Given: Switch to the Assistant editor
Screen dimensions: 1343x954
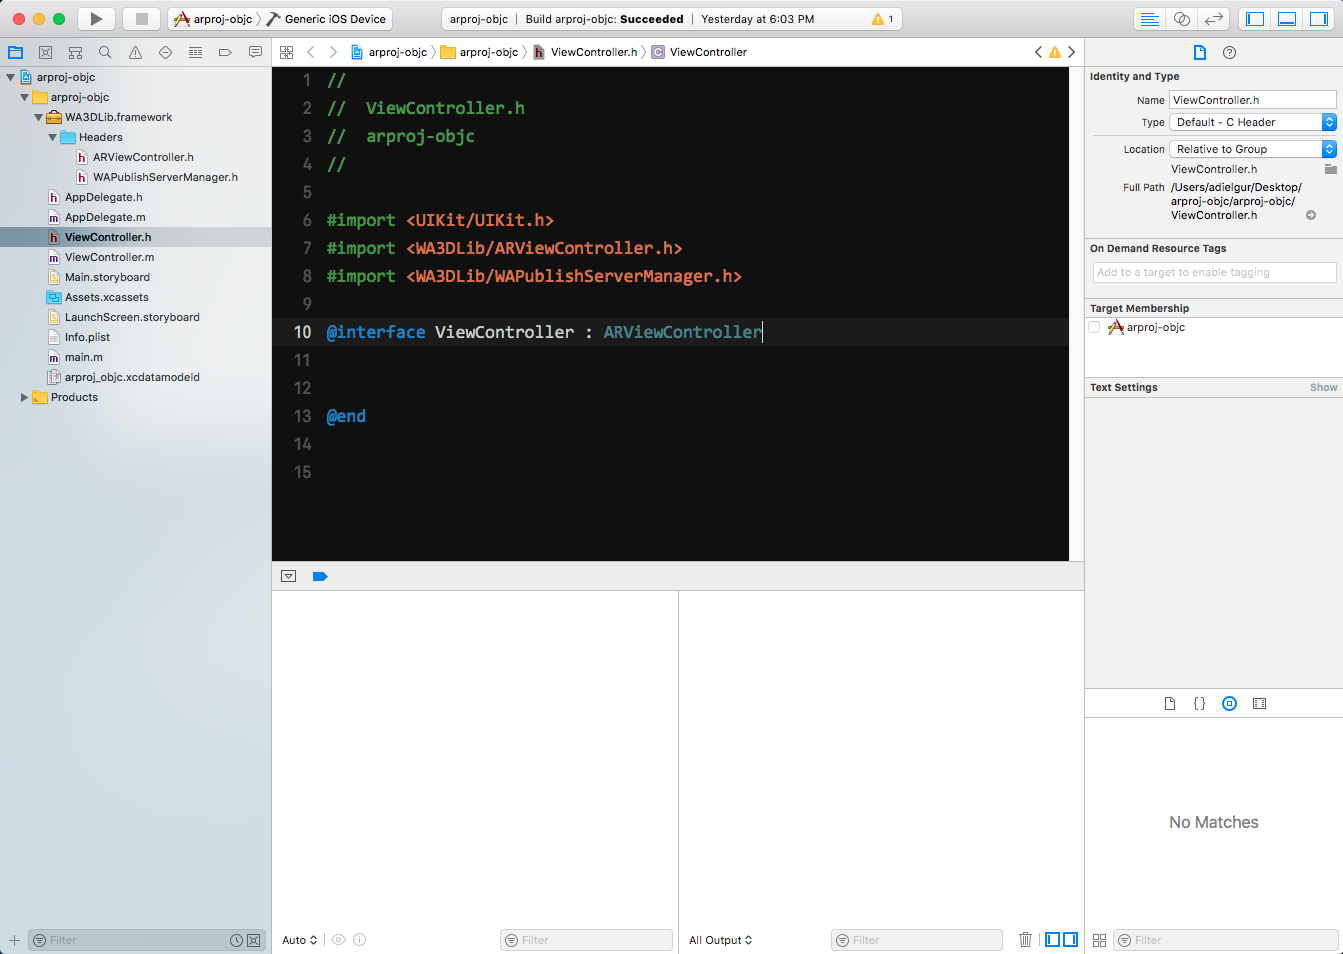Looking at the screenshot, I should tap(1182, 19).
